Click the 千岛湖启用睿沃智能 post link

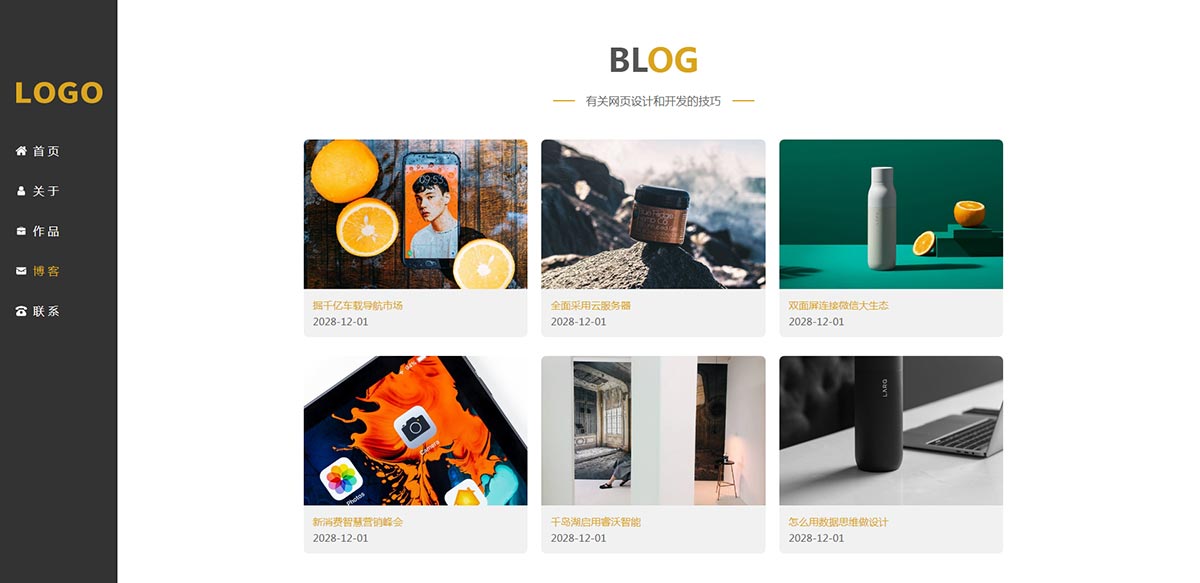pos(596,522)
